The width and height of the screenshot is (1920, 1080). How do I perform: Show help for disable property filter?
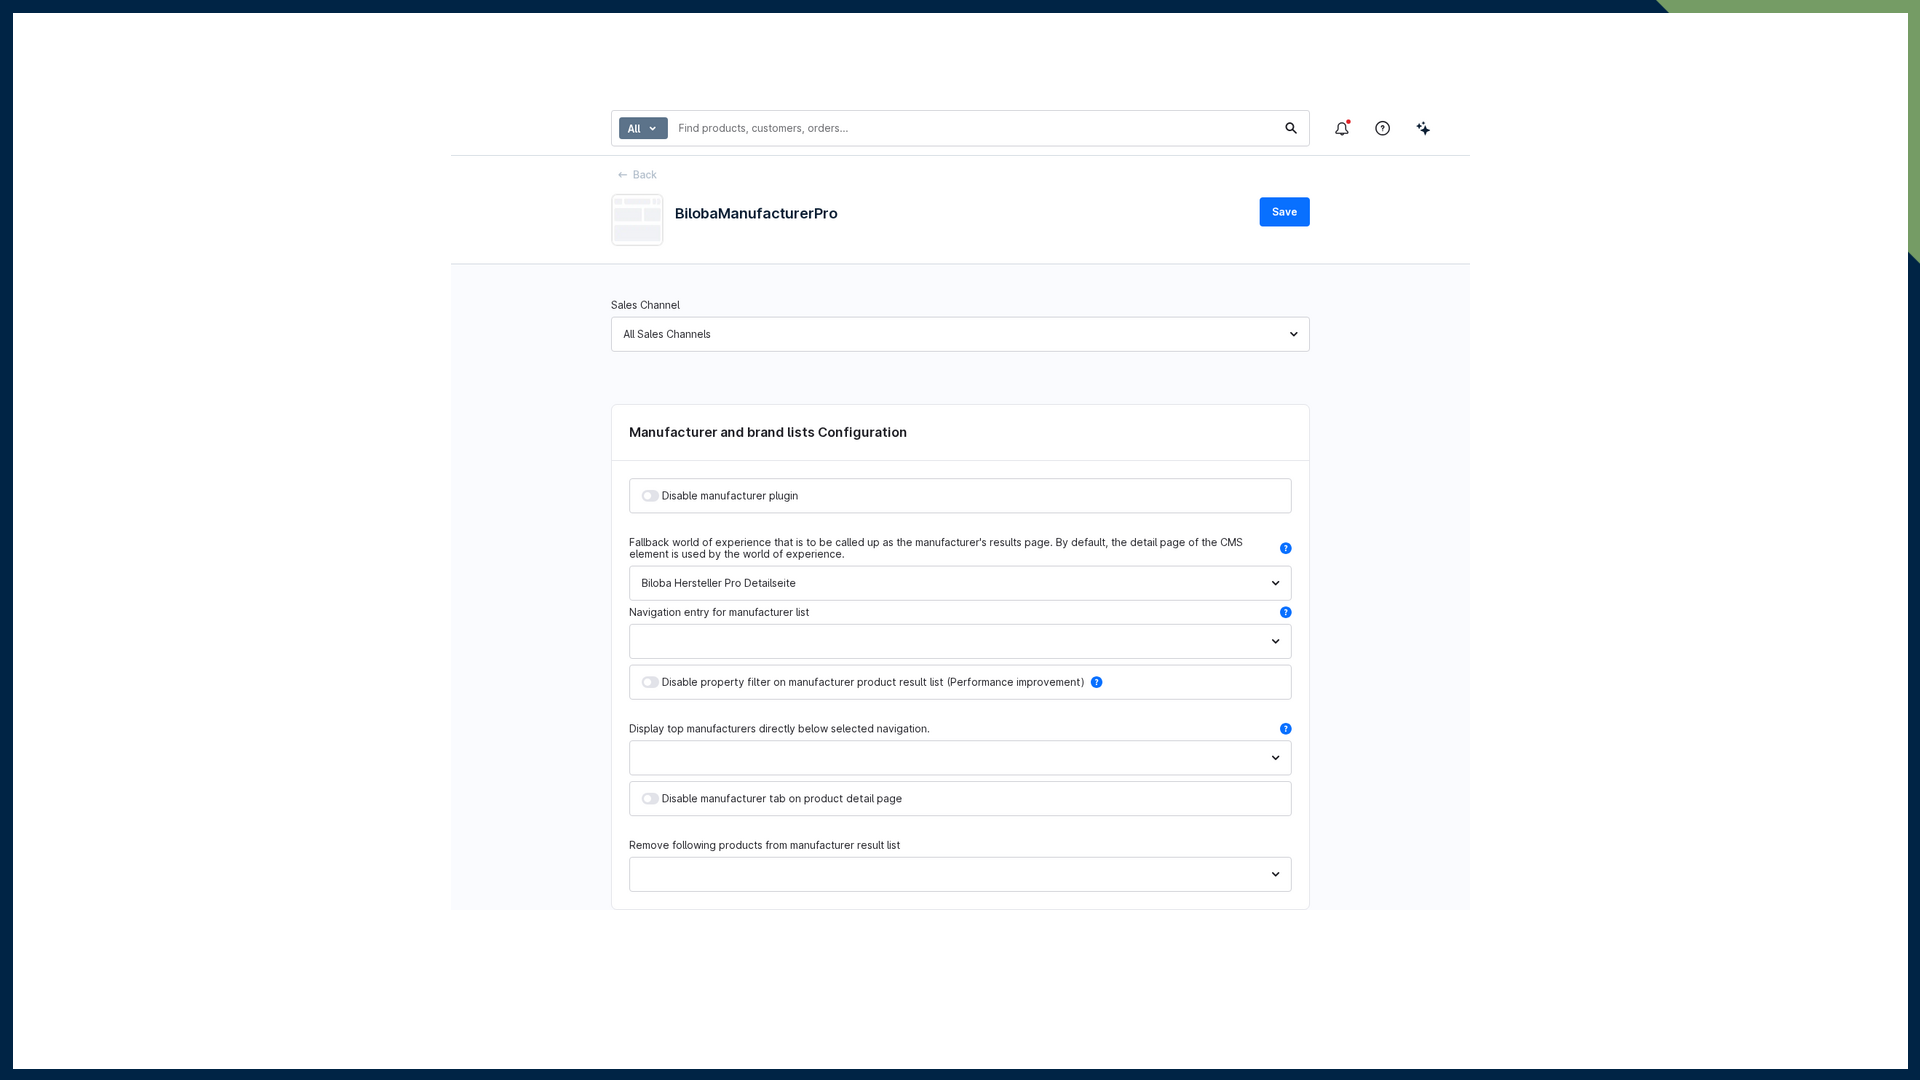click(1097, 682)
